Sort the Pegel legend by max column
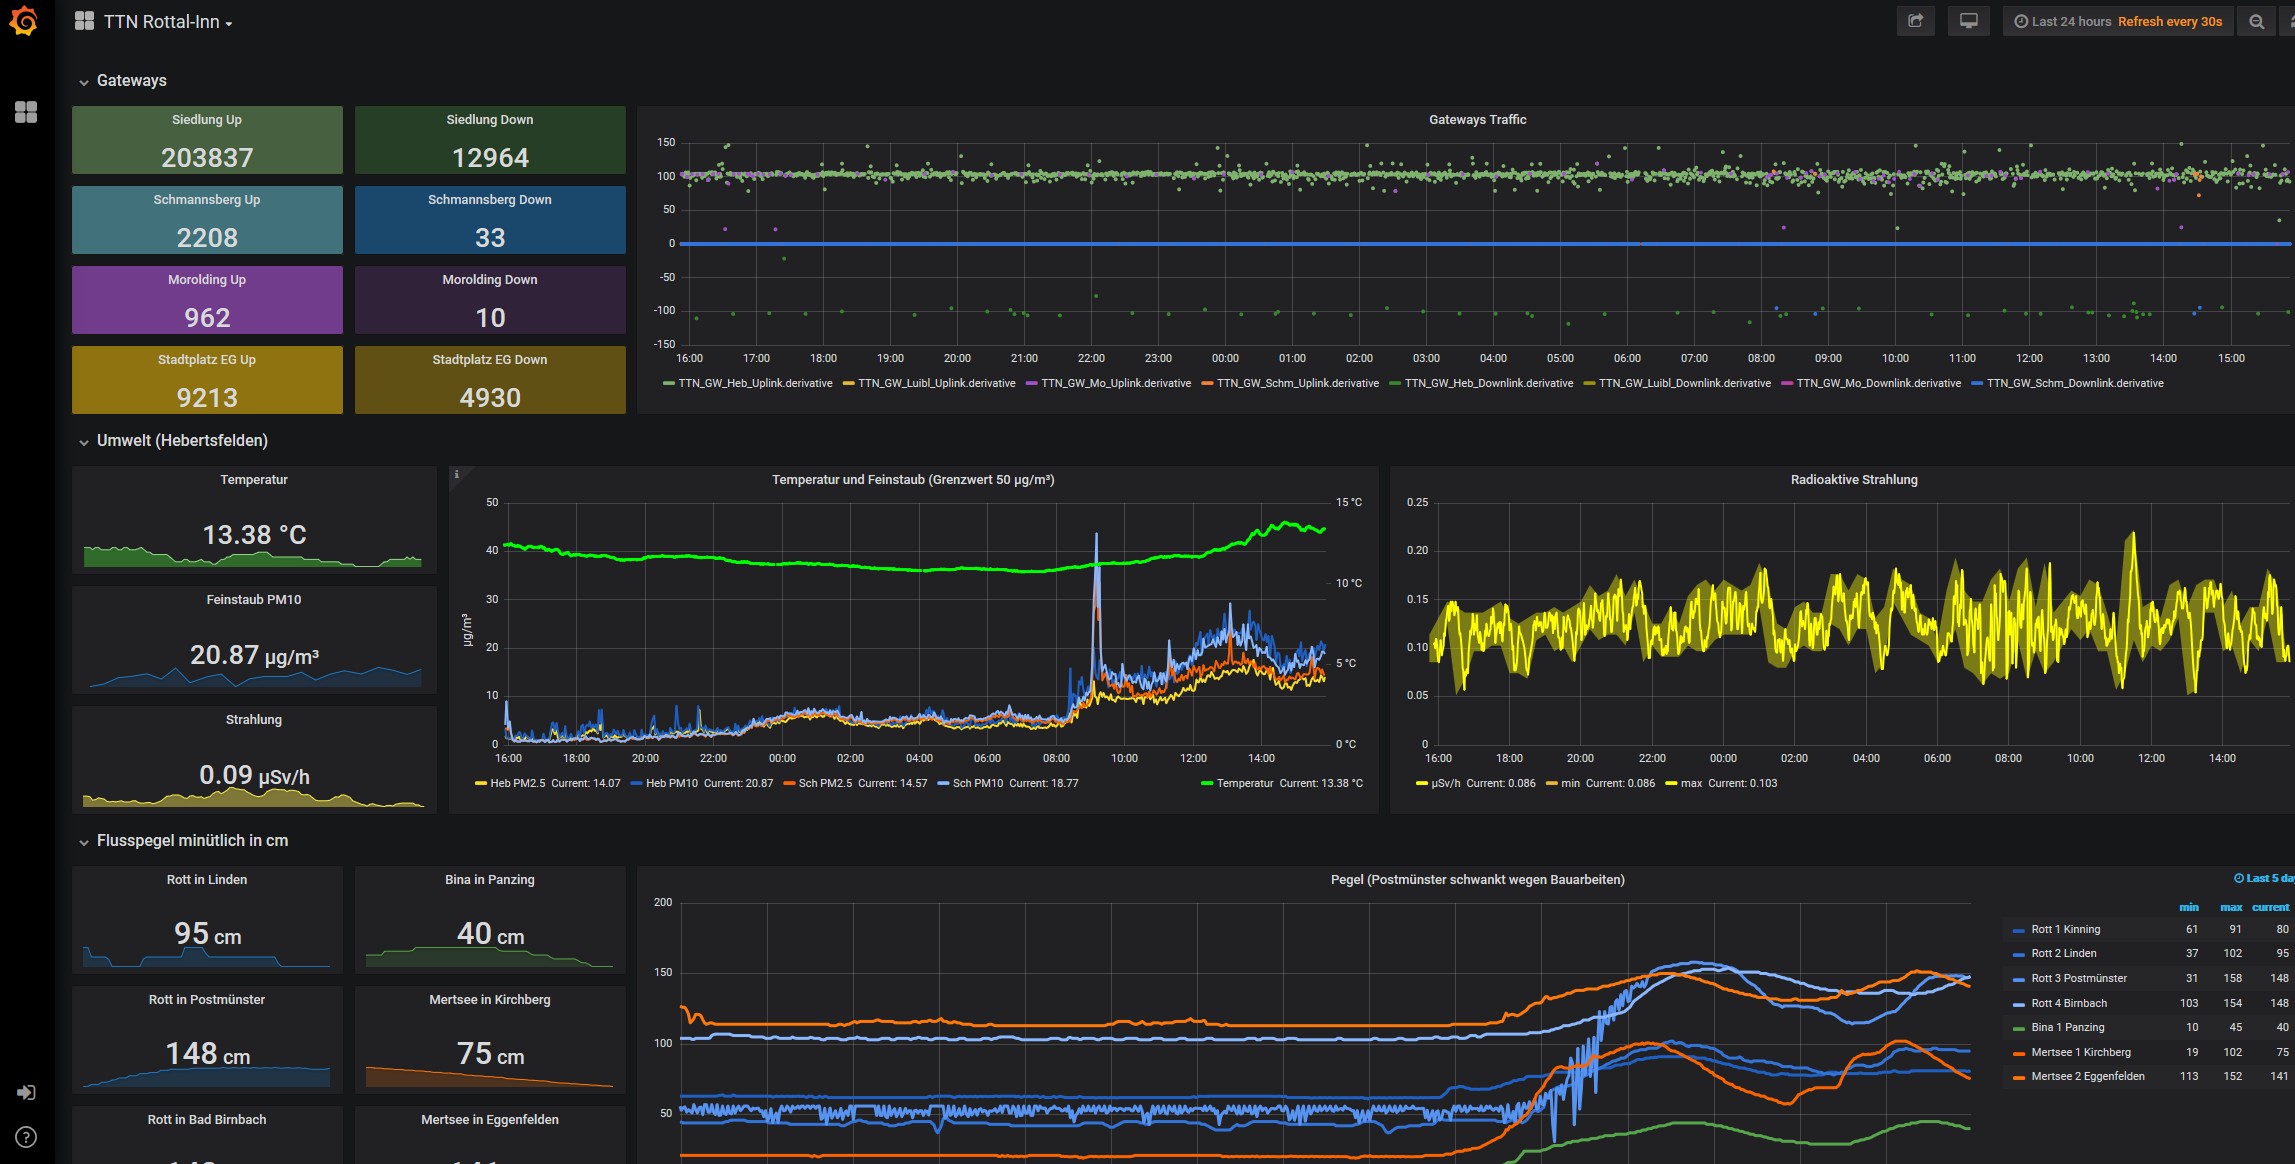 [x=2231, y=907]
